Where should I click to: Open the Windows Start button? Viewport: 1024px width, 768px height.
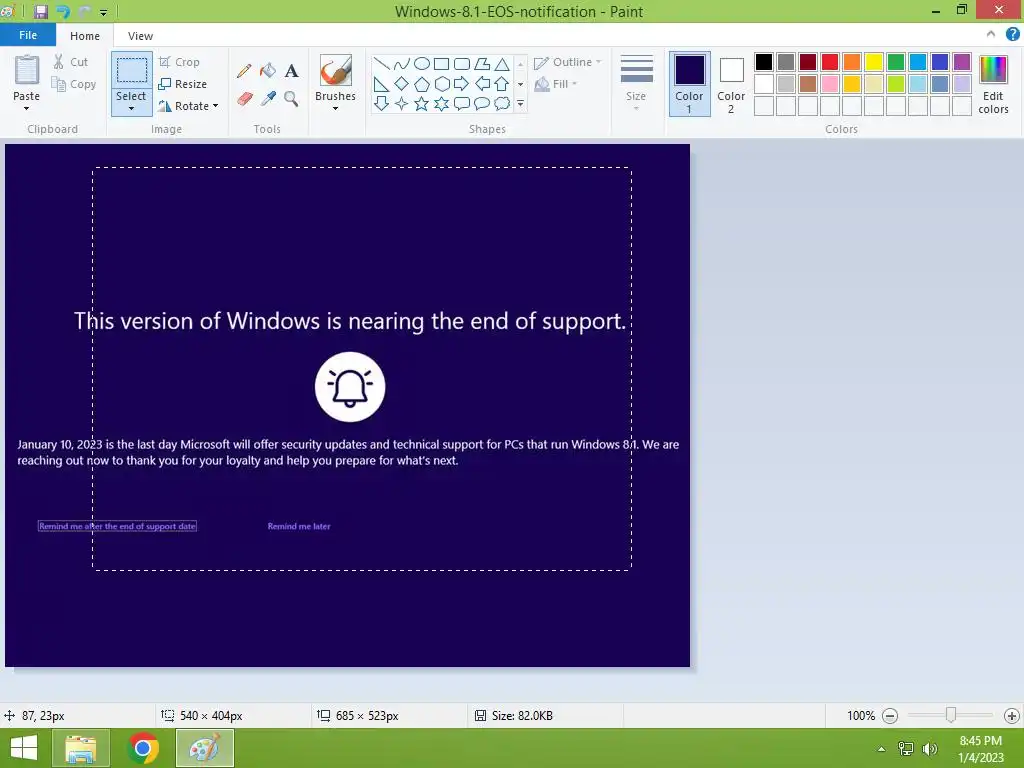[x=24, y=748]
